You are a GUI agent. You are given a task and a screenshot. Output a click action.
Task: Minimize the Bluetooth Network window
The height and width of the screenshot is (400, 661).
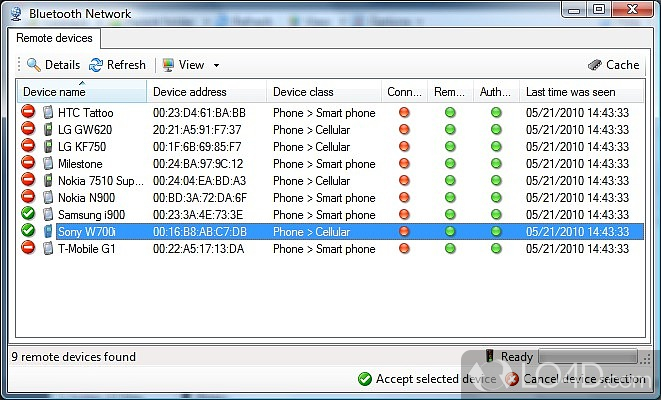coord(576,10)
